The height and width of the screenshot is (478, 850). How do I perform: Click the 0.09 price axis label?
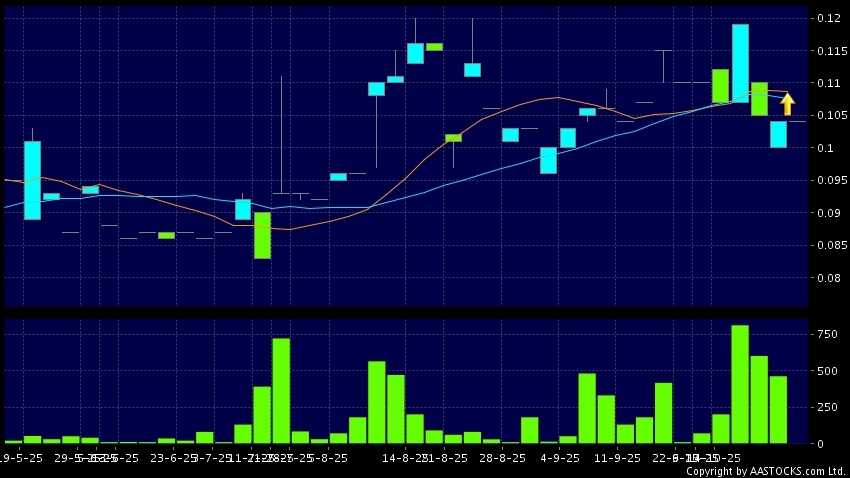pyautogui.click(x=826, y=214)
